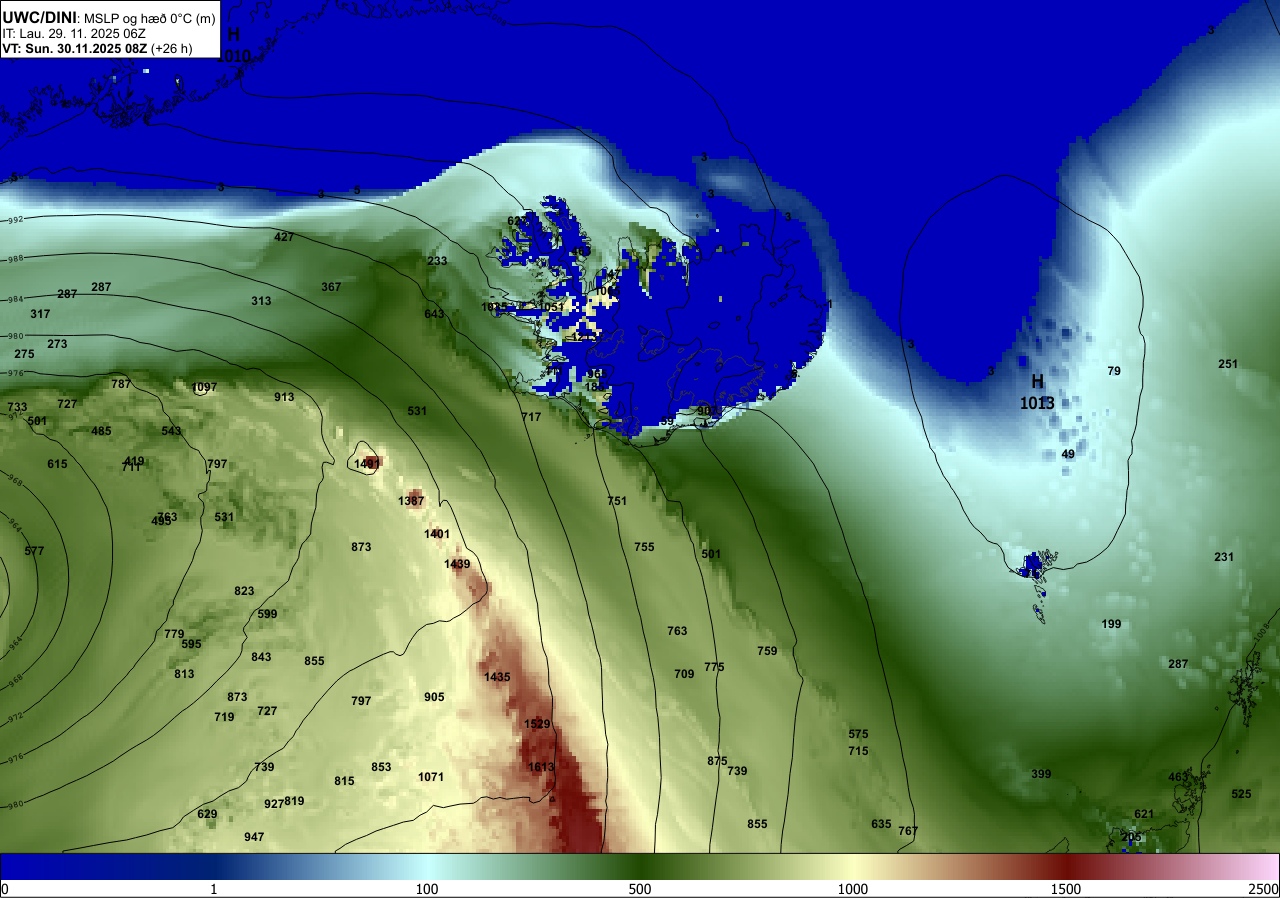
Task: Click the 525 height value
Action: [1241, 794]
